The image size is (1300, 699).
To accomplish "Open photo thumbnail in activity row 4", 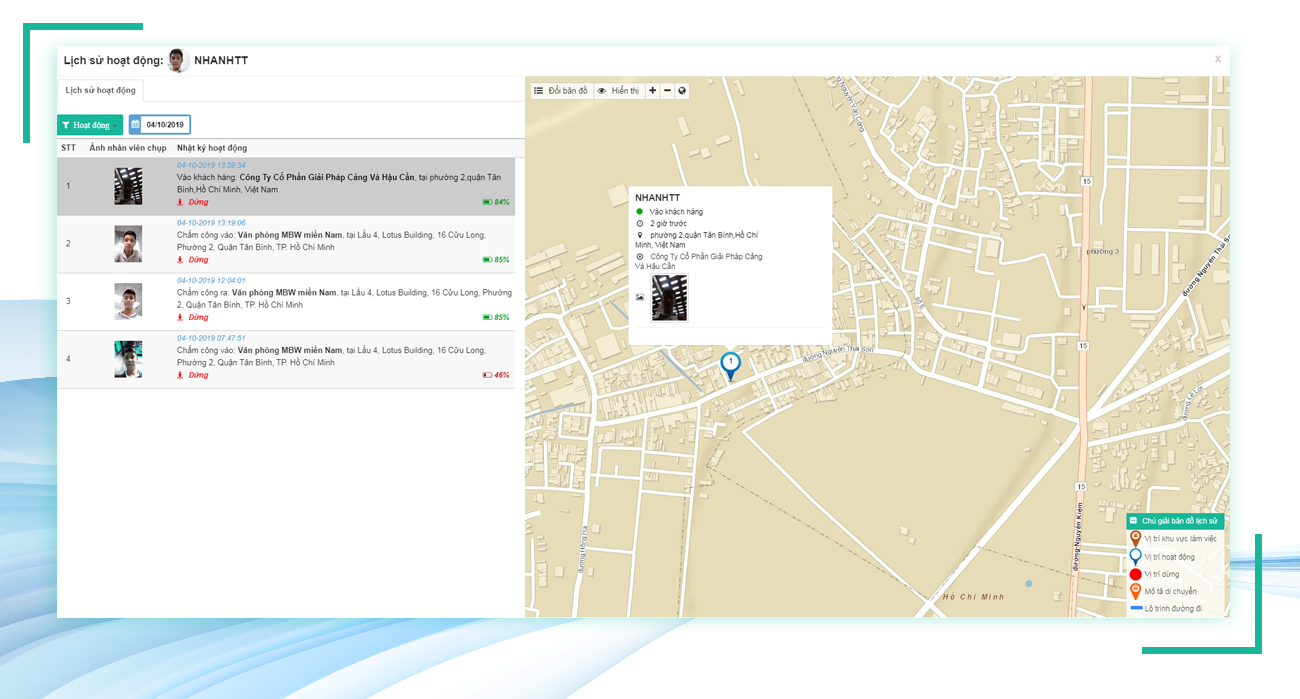I will point(128,359).
